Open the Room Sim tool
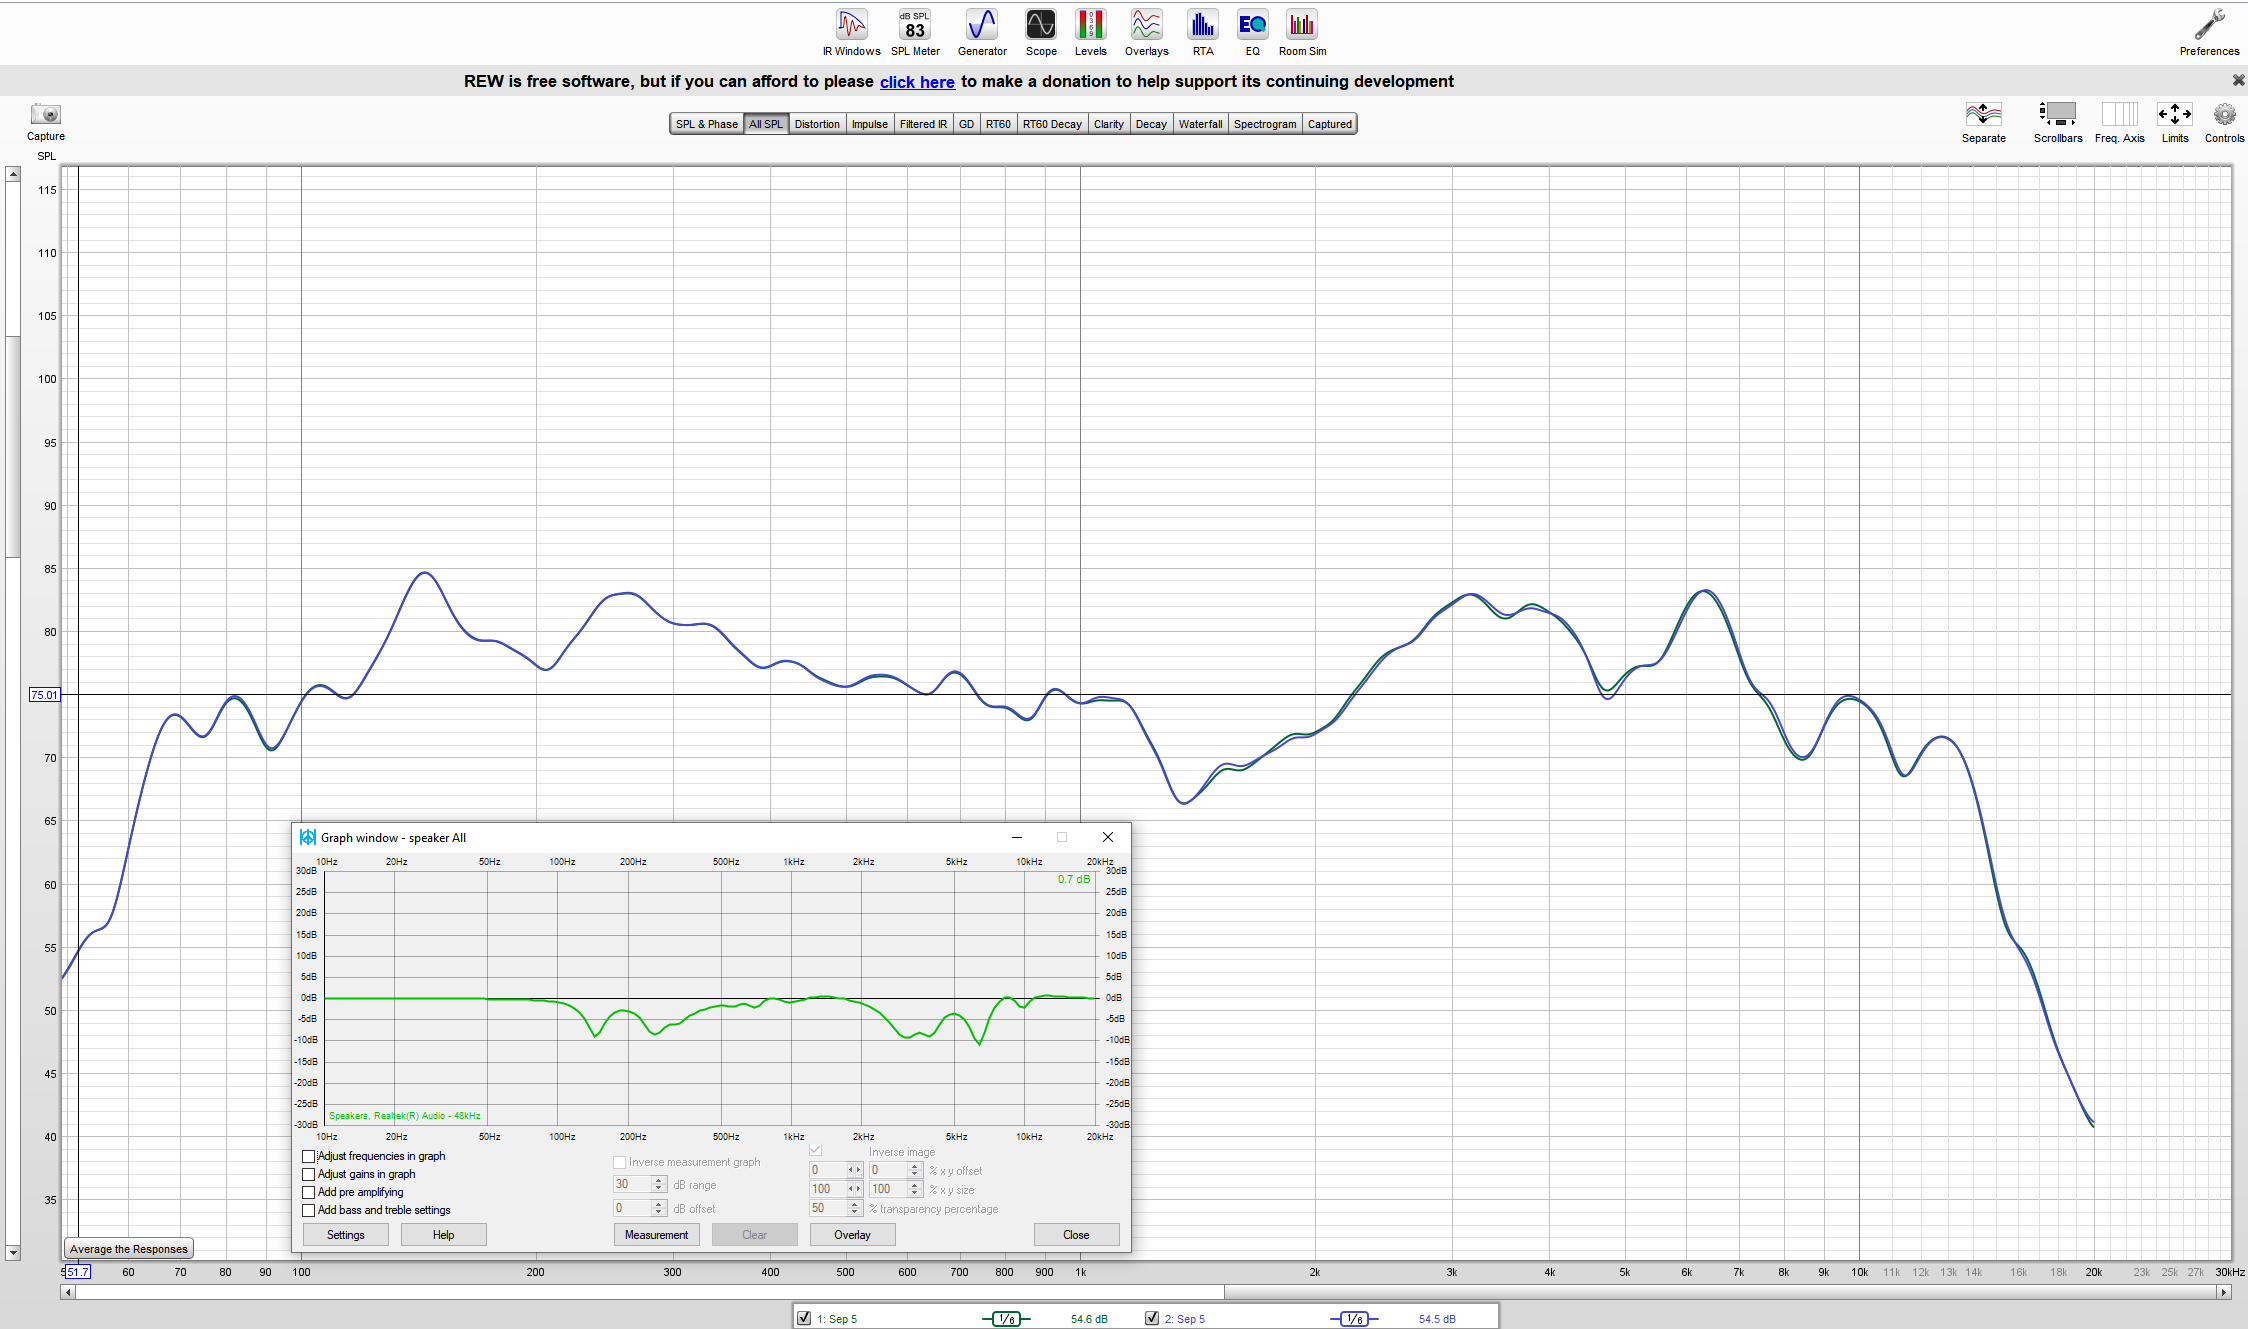The image size is (2248, 1329). click(1302, 33)
